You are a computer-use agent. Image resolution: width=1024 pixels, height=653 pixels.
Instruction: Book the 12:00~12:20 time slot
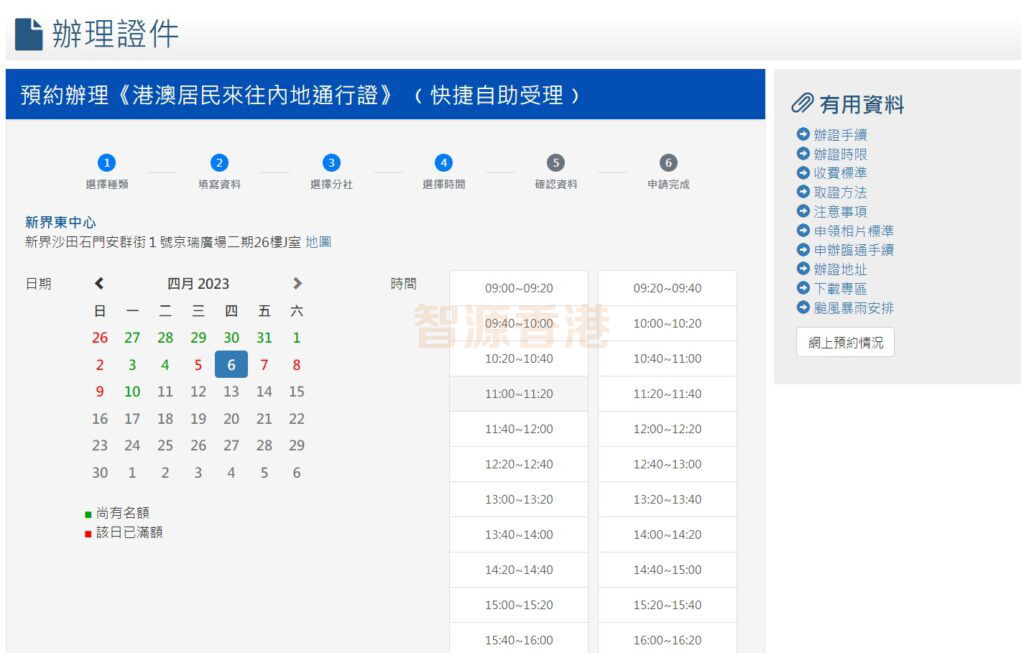667,429
